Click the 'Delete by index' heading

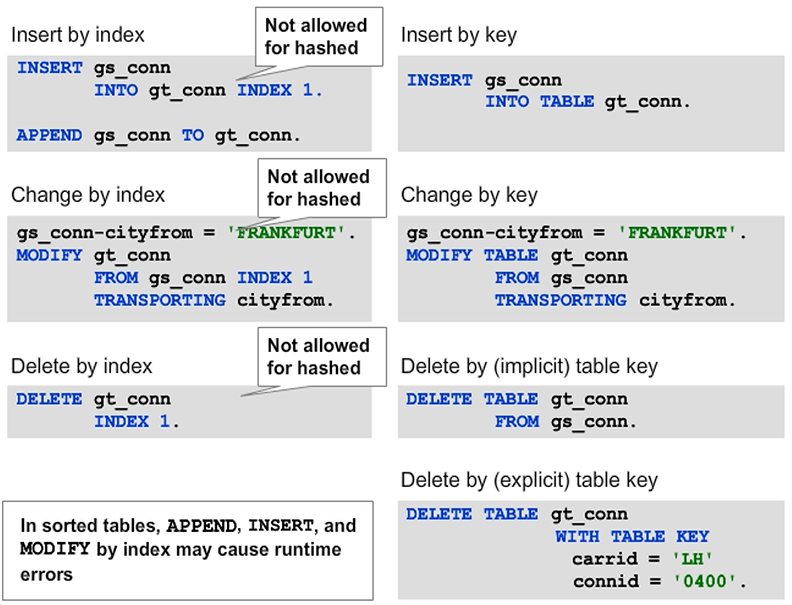tap(82, 365)
